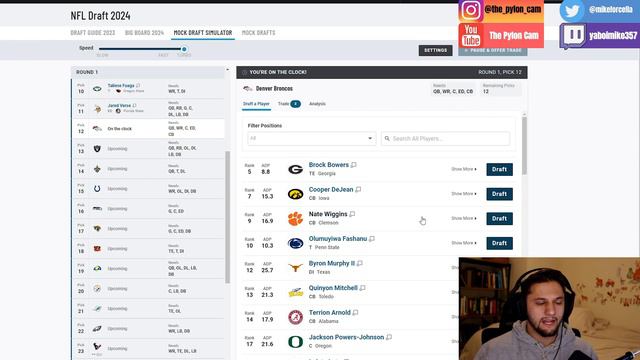Click the Clemson paw logo beside Nate Wiggins
The image size is (640, 360).
coord(296,219)
